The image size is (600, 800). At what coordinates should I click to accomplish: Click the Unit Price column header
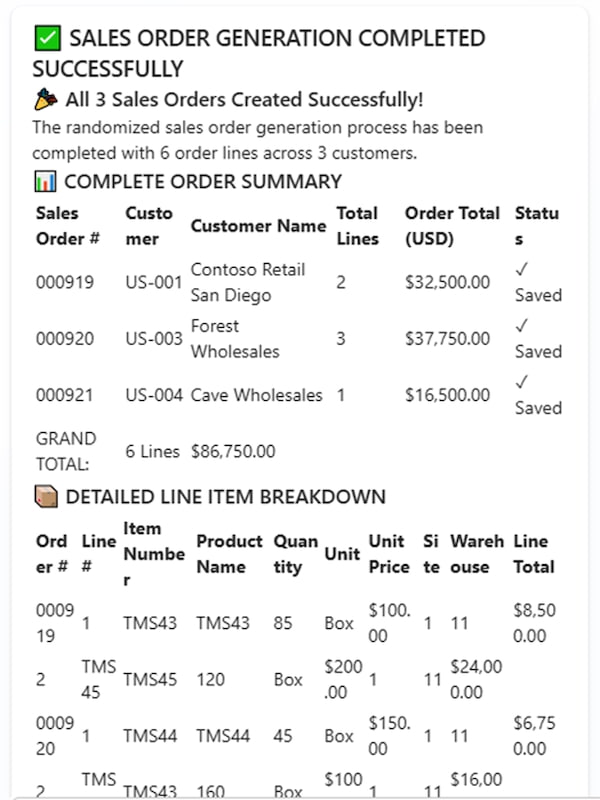388,554
